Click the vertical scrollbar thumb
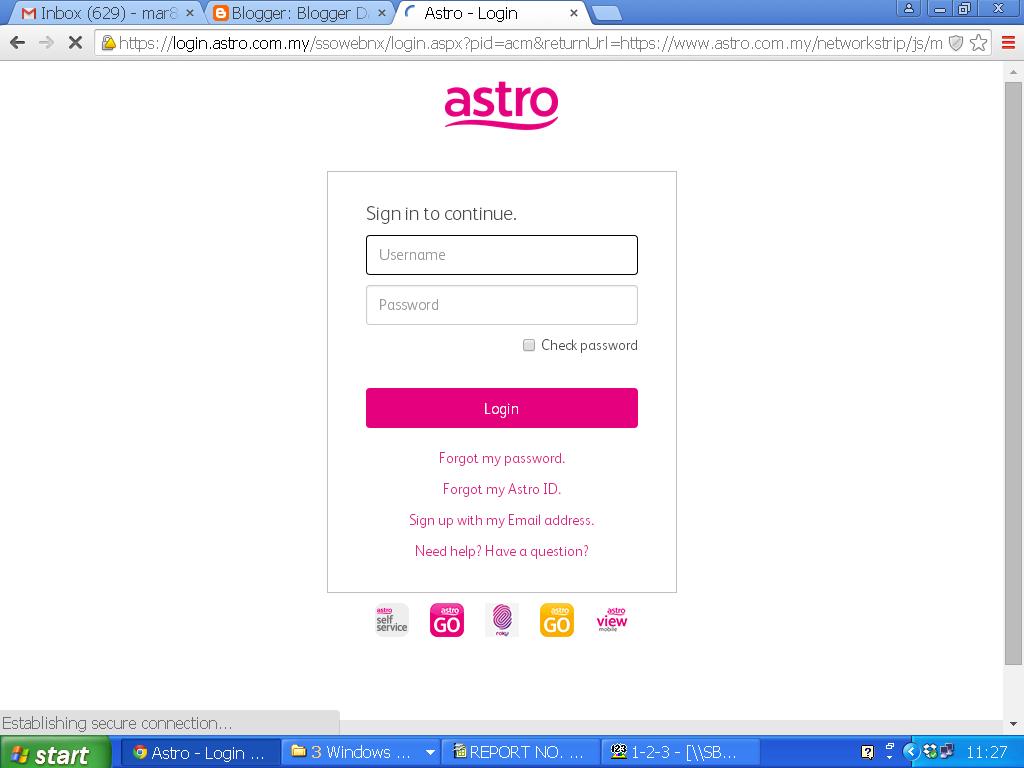This screenshot has height=768, width=1024. click(1013, 372)
